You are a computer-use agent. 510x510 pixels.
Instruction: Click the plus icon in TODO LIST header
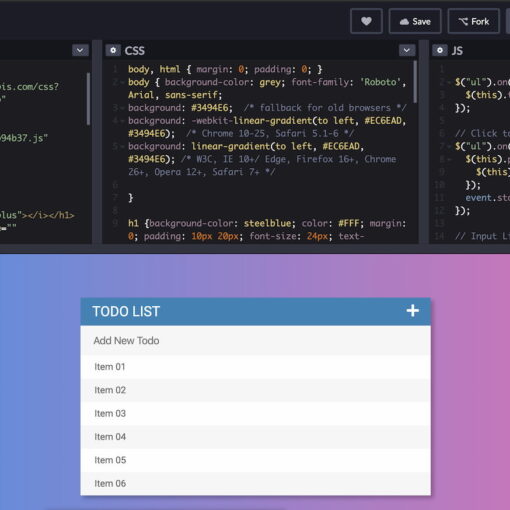click(x=412, y=311)
